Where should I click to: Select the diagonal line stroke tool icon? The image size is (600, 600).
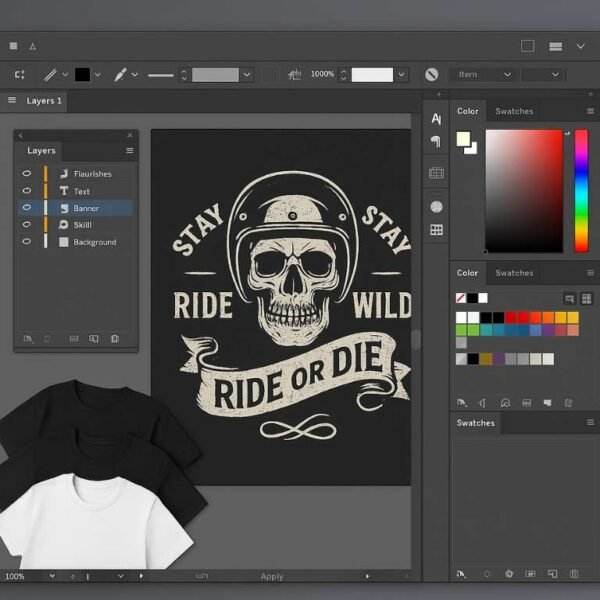click(x=50, y=75)
